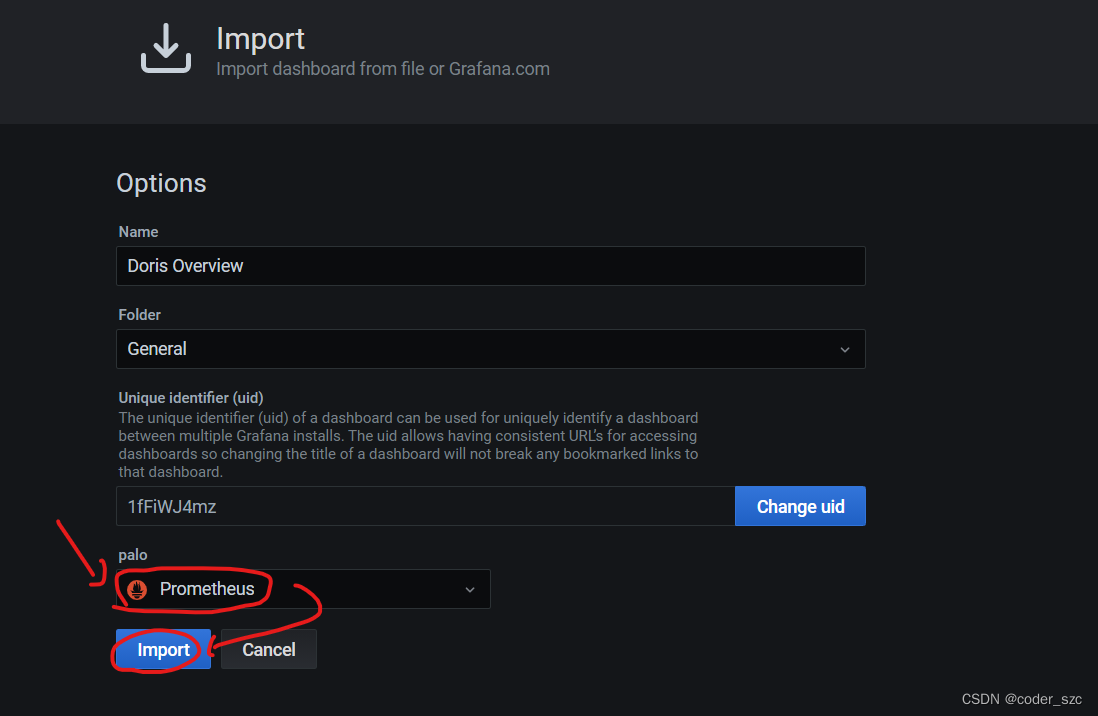1098x716 pixels.
Task: Click the Folder field label
Action: 139,315
